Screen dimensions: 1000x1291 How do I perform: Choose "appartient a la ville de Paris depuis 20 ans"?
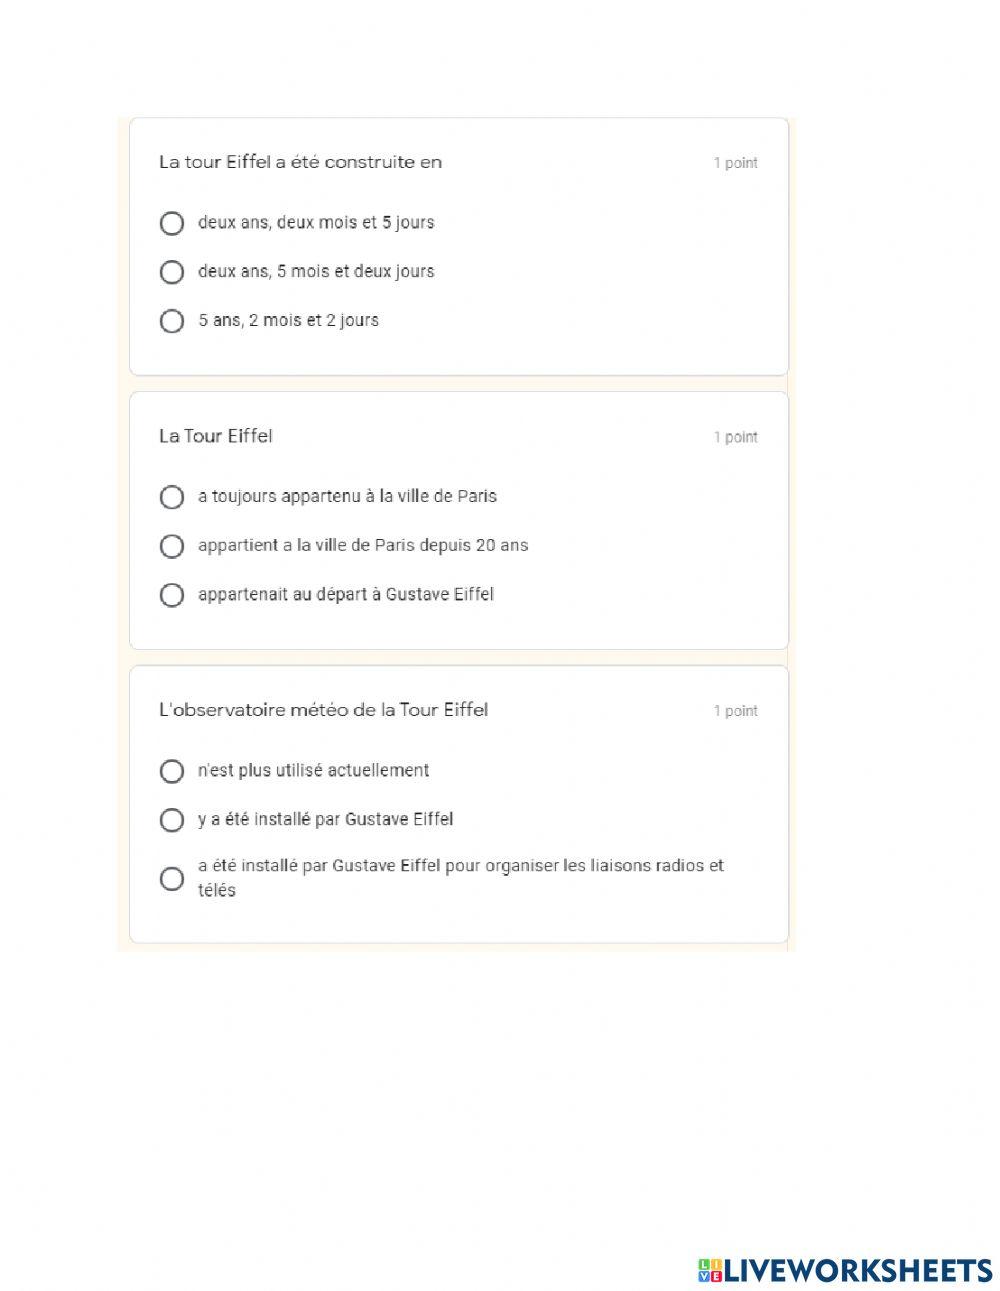[x=172, y=546]
